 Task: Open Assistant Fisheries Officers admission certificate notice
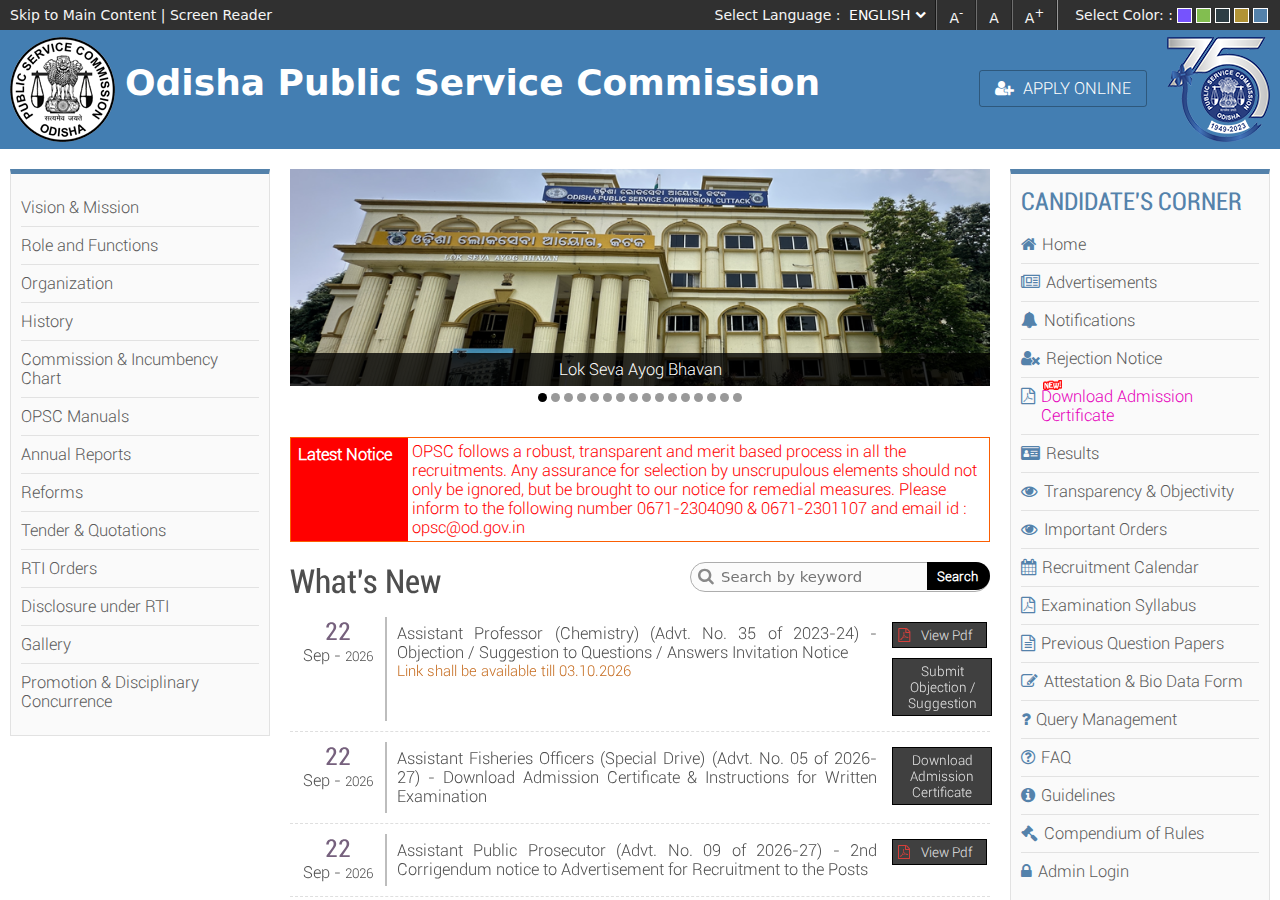[637, 778]
